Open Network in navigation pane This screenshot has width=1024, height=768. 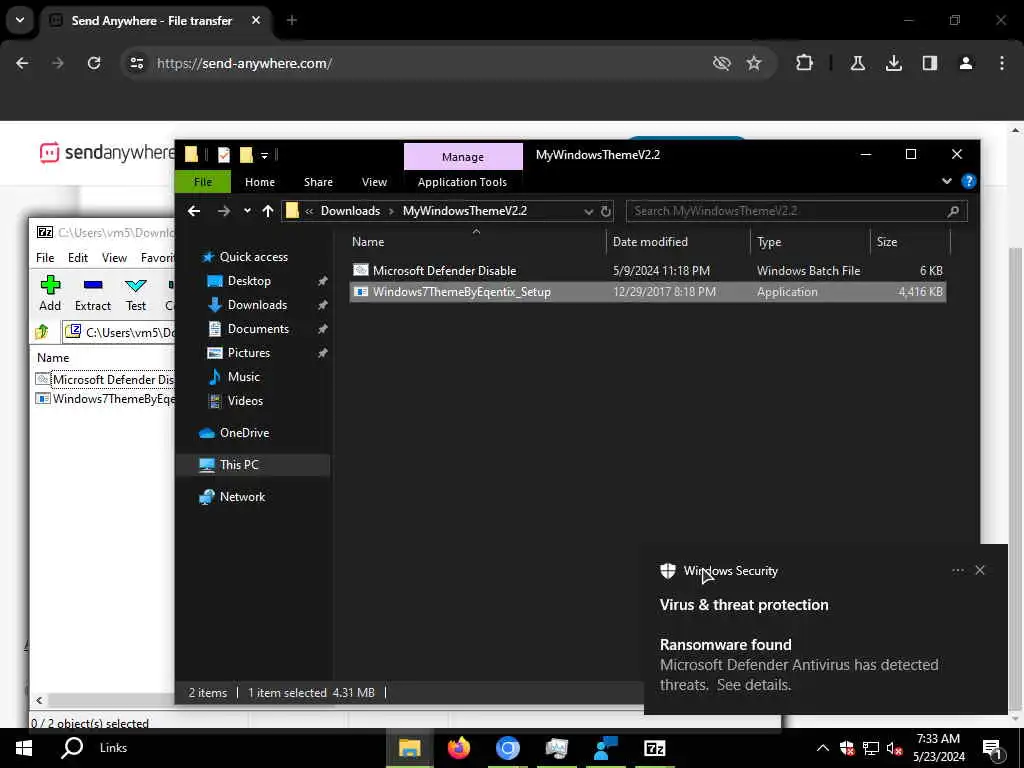click(x=242, y=497)
